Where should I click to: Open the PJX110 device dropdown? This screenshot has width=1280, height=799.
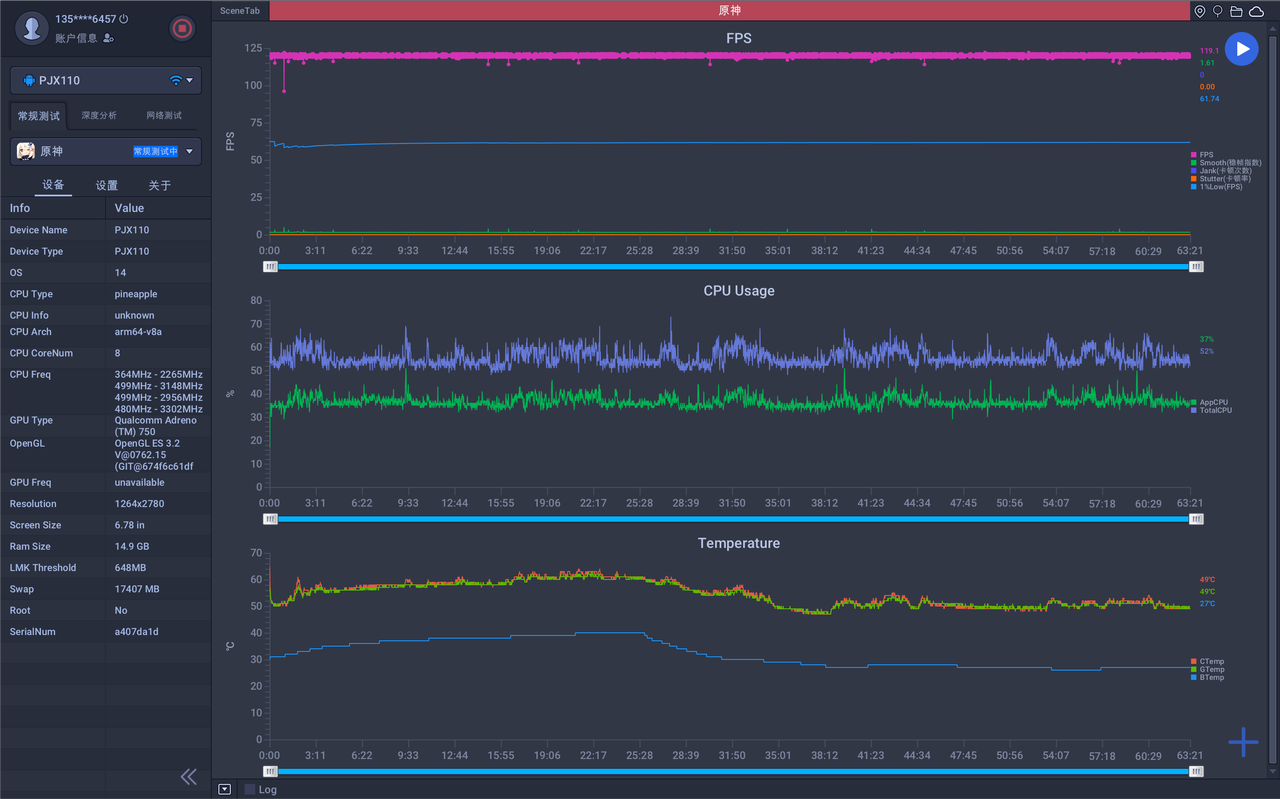coord(106,80)
